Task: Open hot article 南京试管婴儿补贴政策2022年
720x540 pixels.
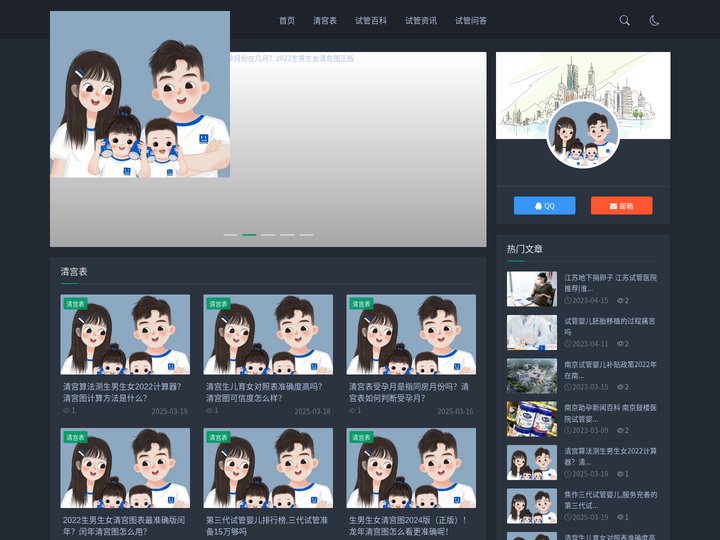Action: pyautogui.click(x=610, y=370)
